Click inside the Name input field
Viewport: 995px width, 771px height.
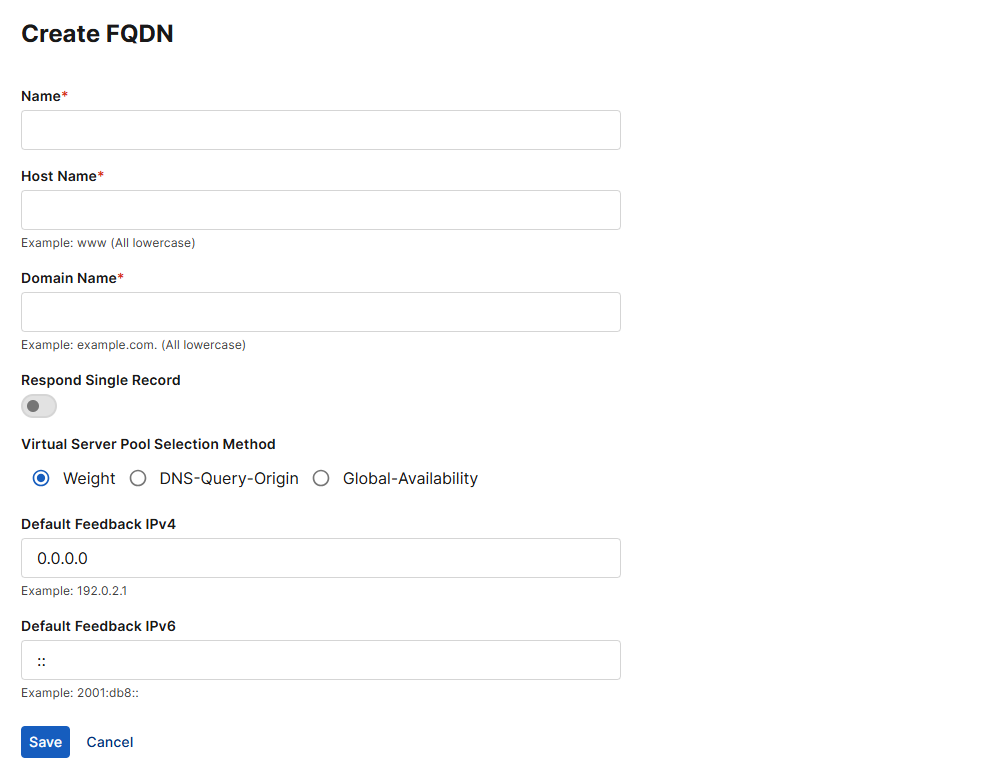click(320, 130)
